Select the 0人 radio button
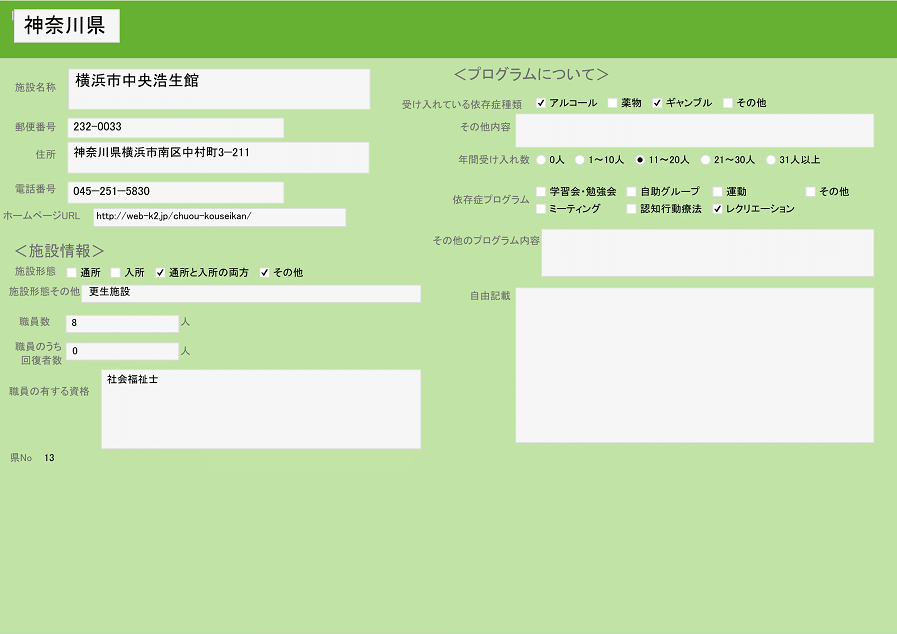 pyautogui.click(x=541, y=160)
